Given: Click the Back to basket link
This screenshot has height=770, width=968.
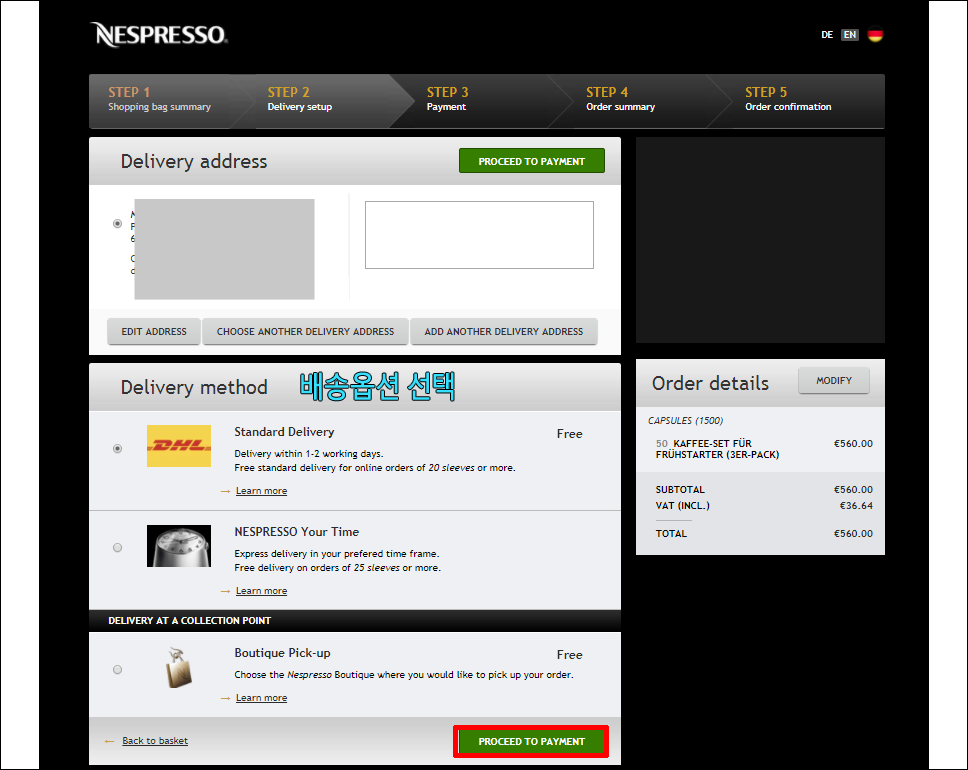Looking at the screenshot, I should [x=155, y=741].
